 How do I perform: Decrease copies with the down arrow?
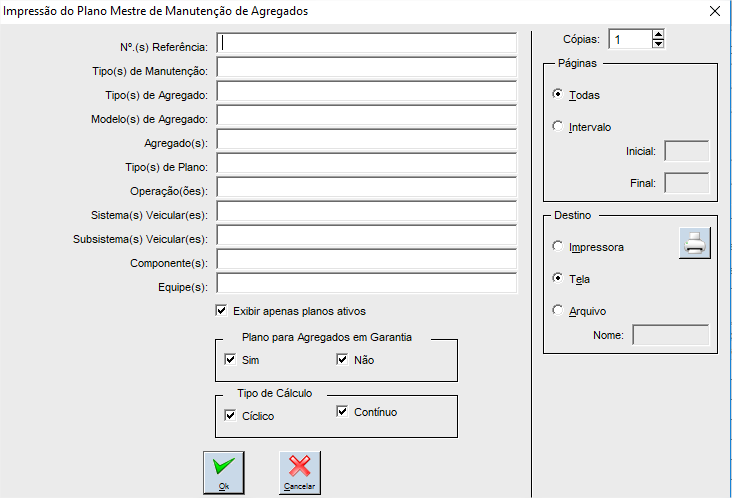pos(657,45)
